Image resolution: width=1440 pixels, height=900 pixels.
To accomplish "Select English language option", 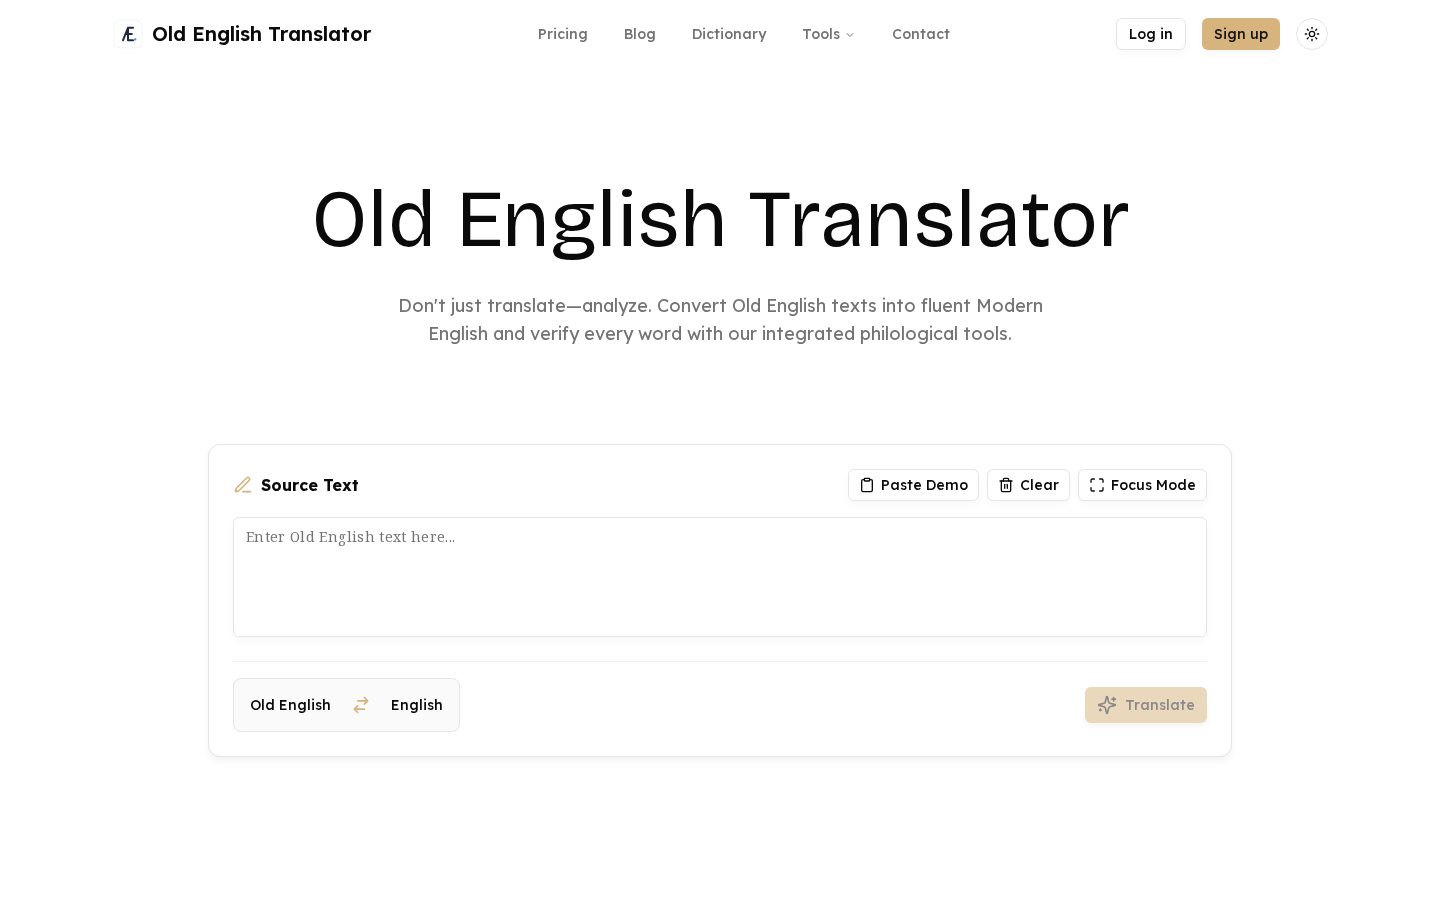I will (x=417, y=705).
